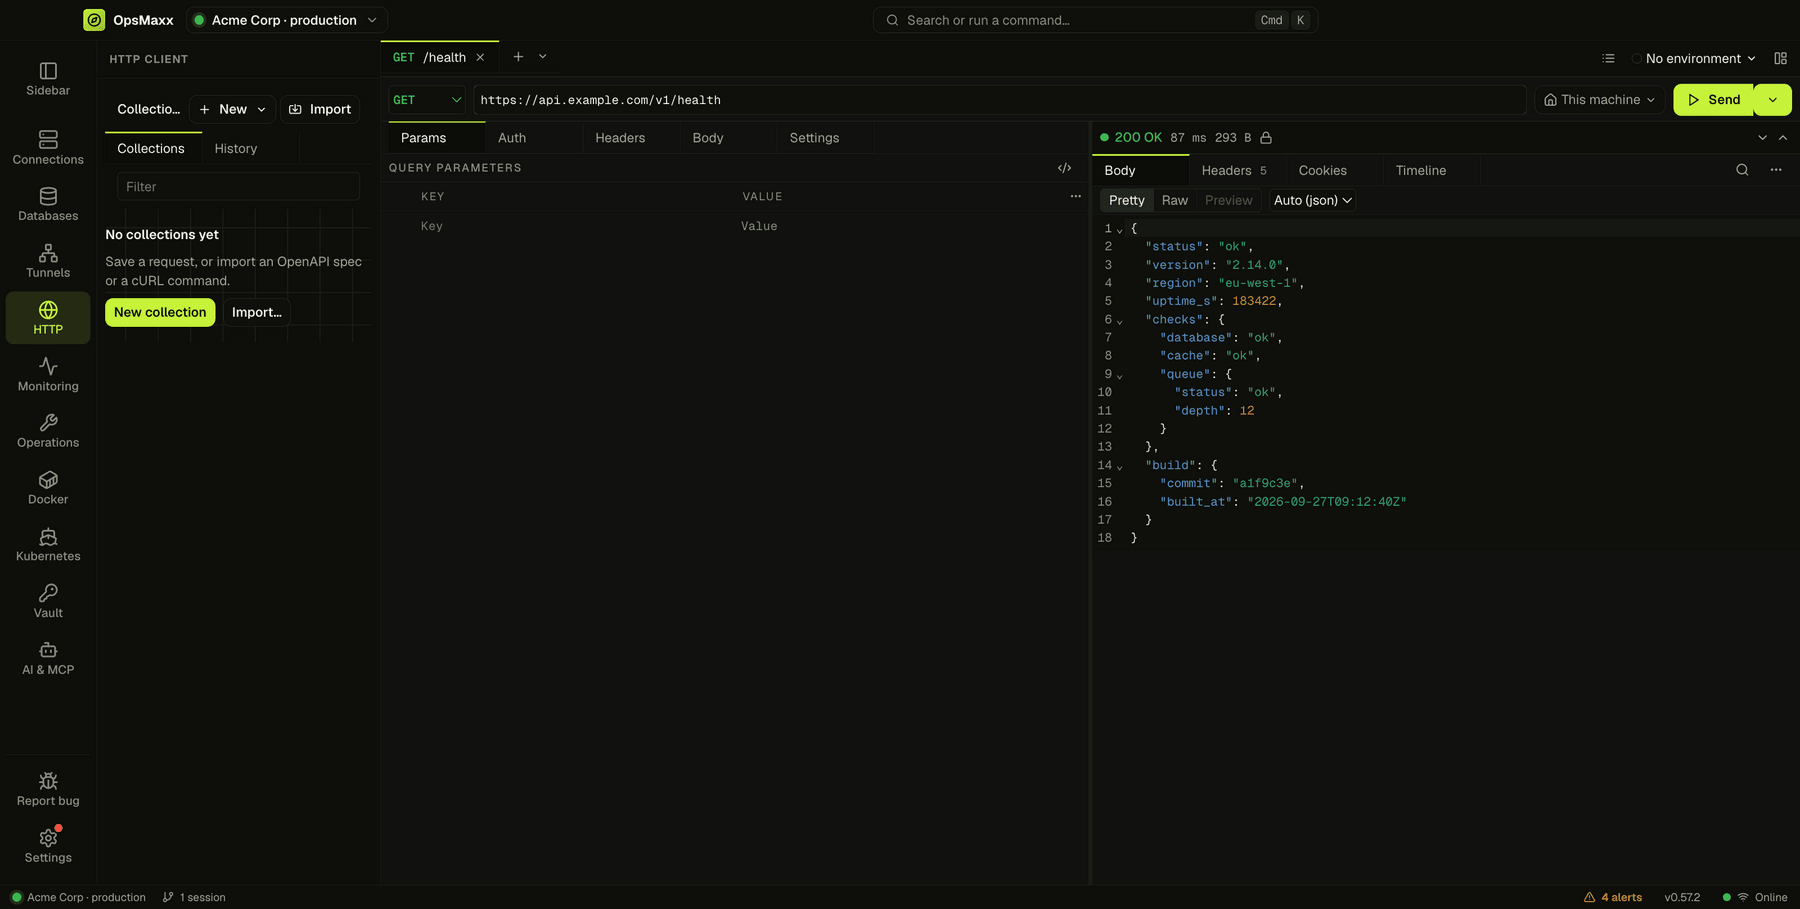
Task: Open Connections in the left rail
Action: tap(48, 147)
